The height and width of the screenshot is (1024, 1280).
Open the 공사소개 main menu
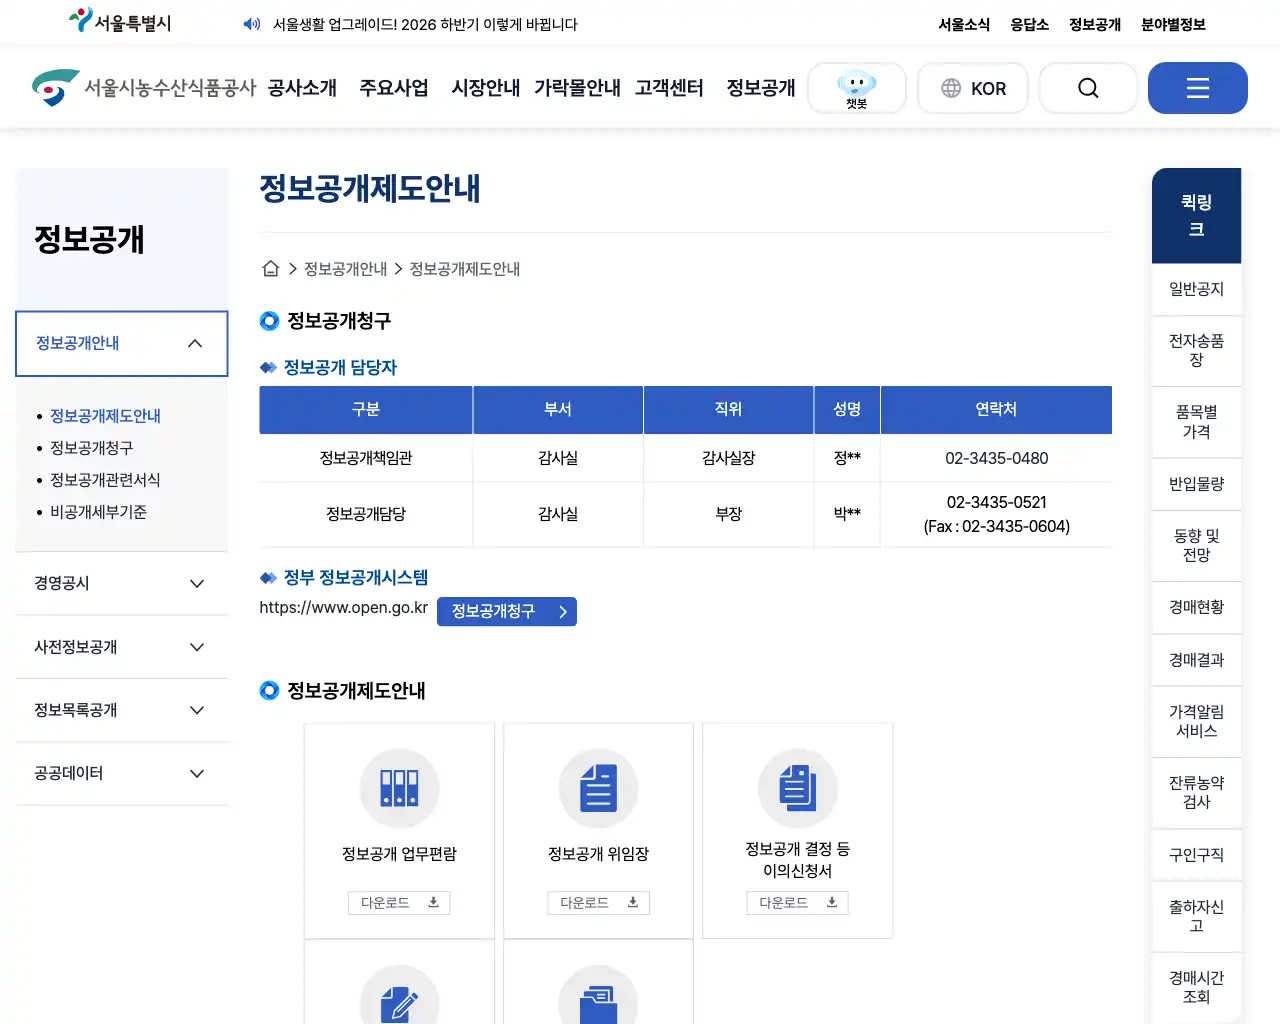point(302,88)
